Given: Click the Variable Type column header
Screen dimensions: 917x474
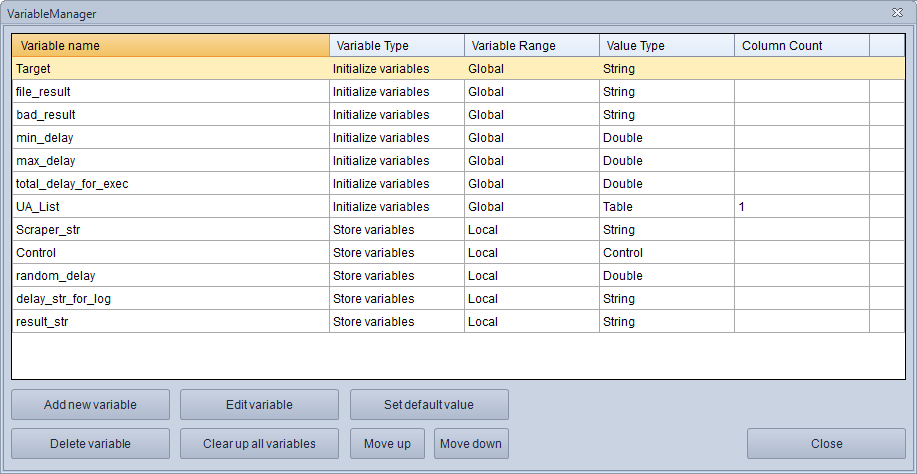Looking at the screenshot, I should pyautogui.click(x=396, y=46).
